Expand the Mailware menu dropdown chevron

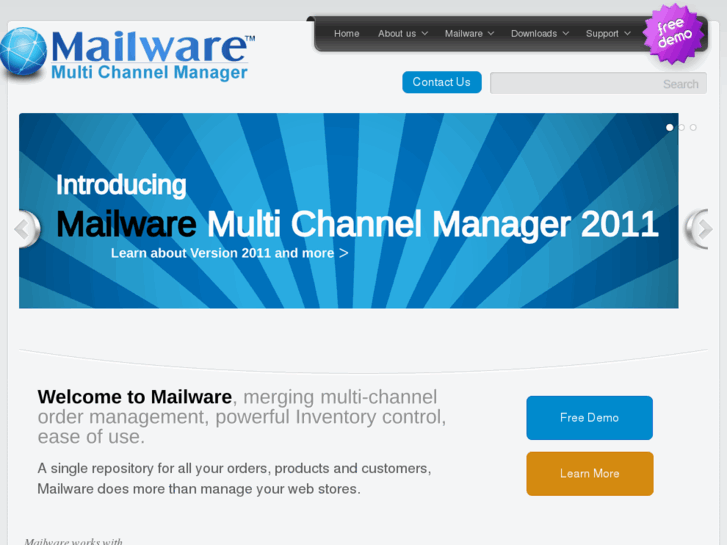pyautogui.click(x=491, y=33)
